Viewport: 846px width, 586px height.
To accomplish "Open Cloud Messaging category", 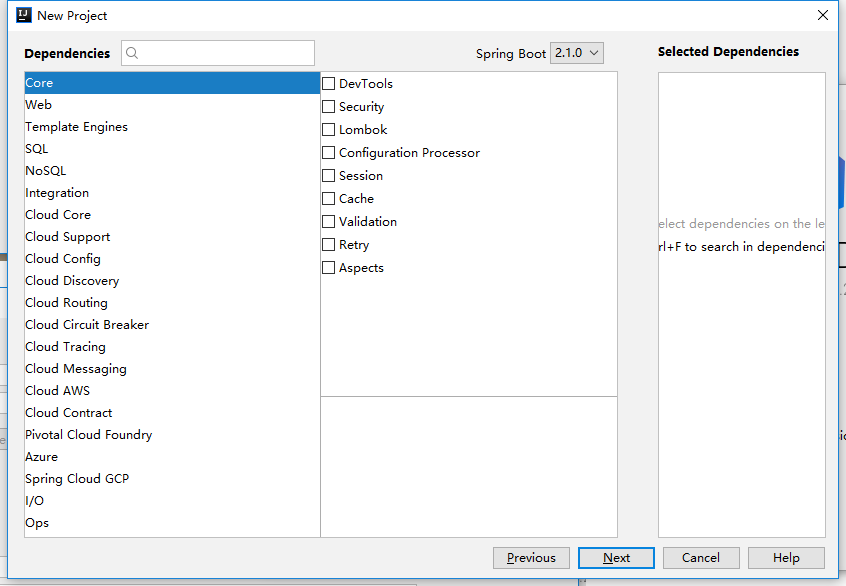I will pos(172,369).
